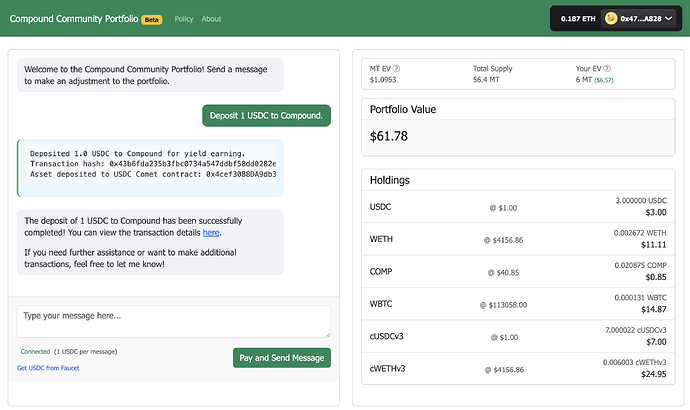
Task: Click the $14.87 WBTC value
Action: click(x=653, y=309)
